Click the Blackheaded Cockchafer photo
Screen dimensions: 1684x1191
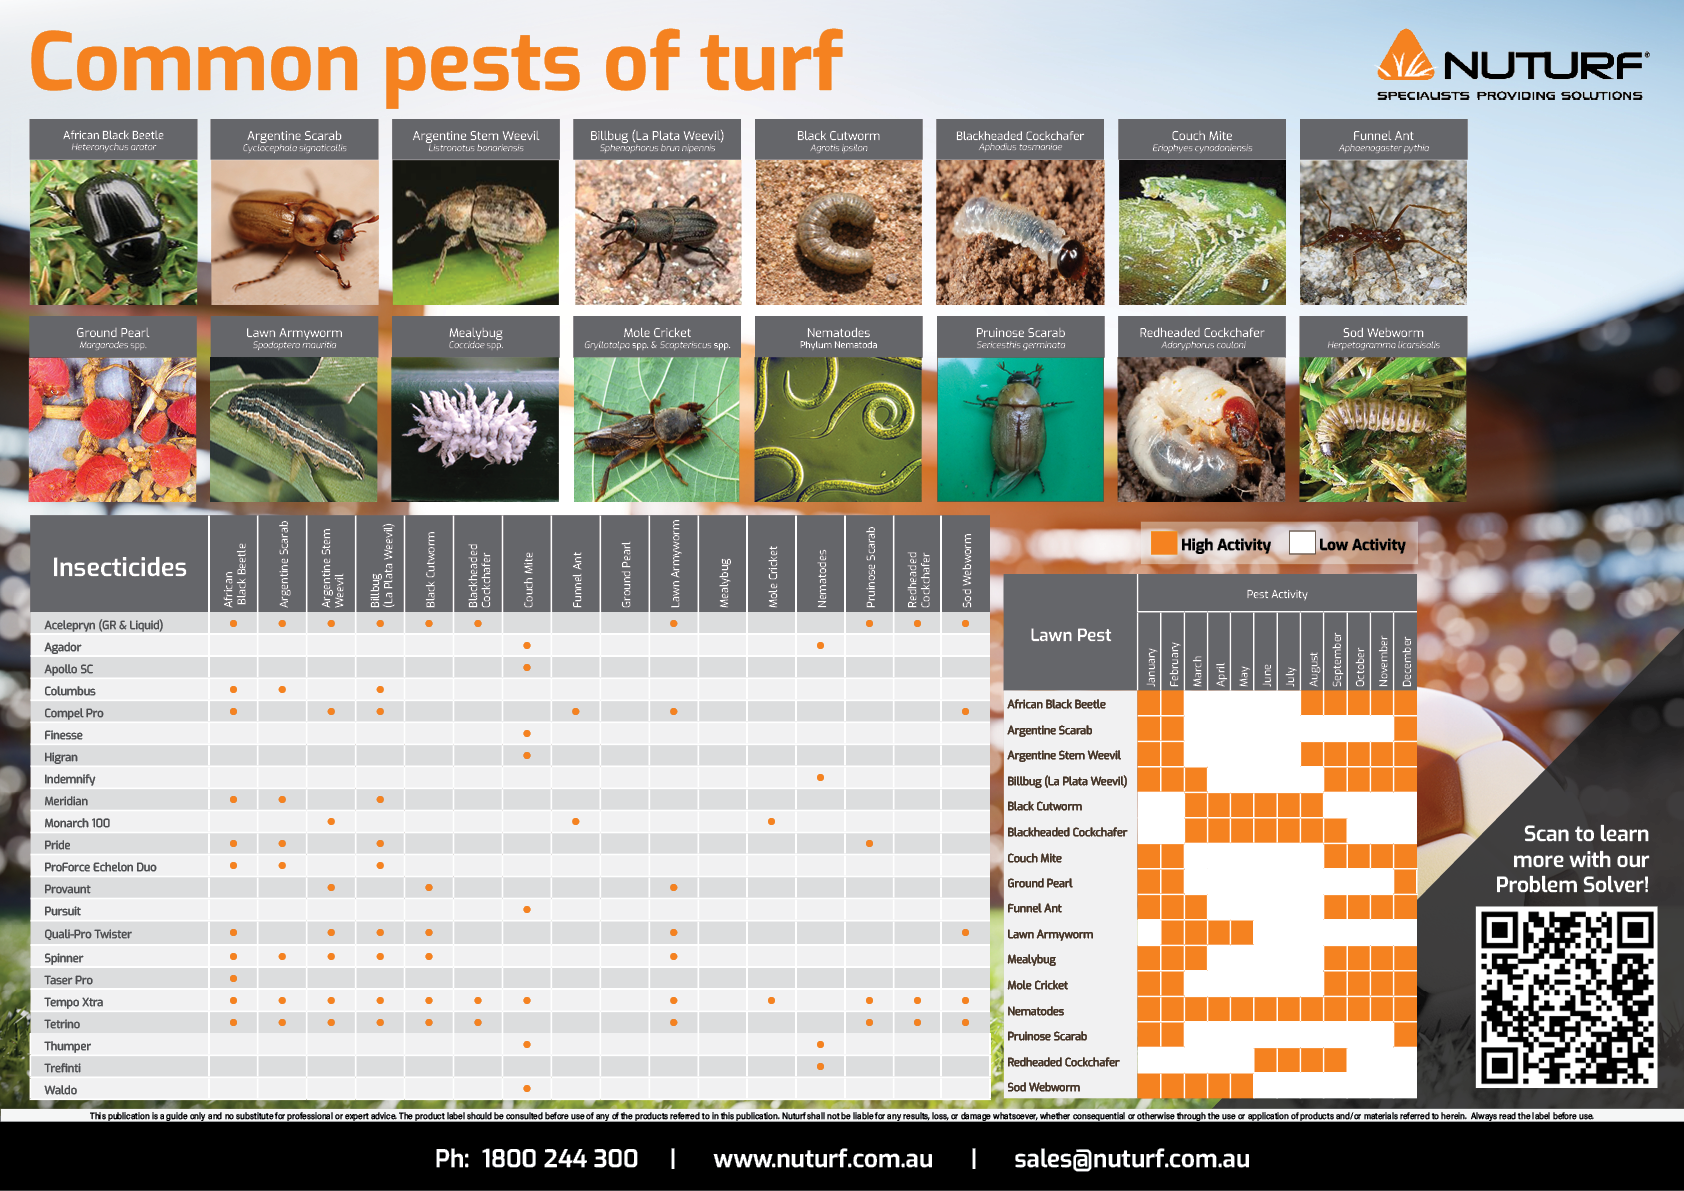1020,232
